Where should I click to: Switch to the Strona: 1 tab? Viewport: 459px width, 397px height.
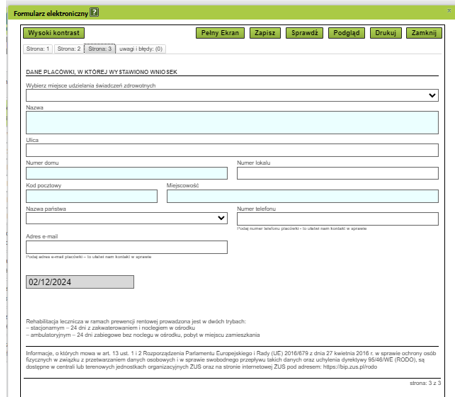(38, 49)
